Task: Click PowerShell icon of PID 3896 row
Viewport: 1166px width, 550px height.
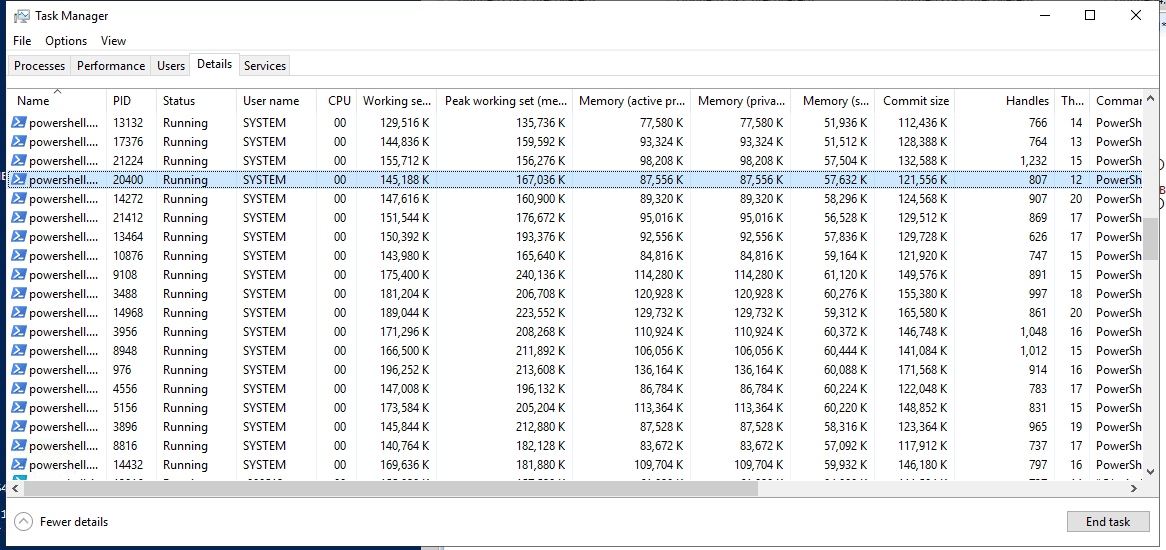Action: pos(19,427)
